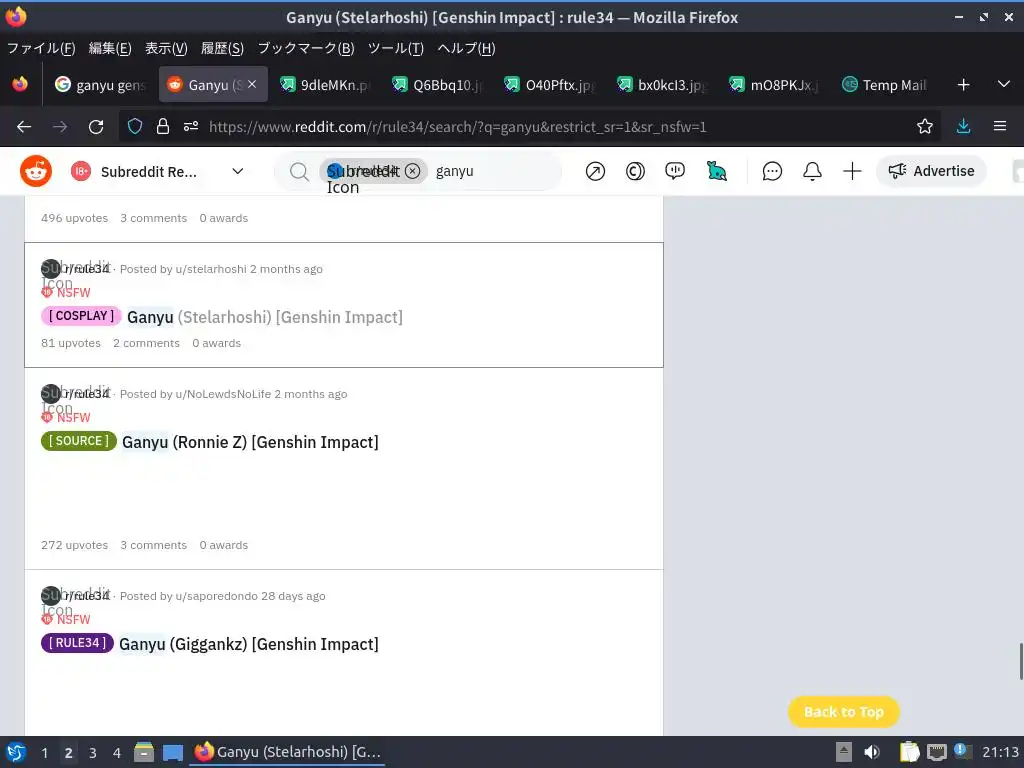Screen dimensions: 1024x768
Task: Open the 表示(V) menu
Action: pos(166,48)
